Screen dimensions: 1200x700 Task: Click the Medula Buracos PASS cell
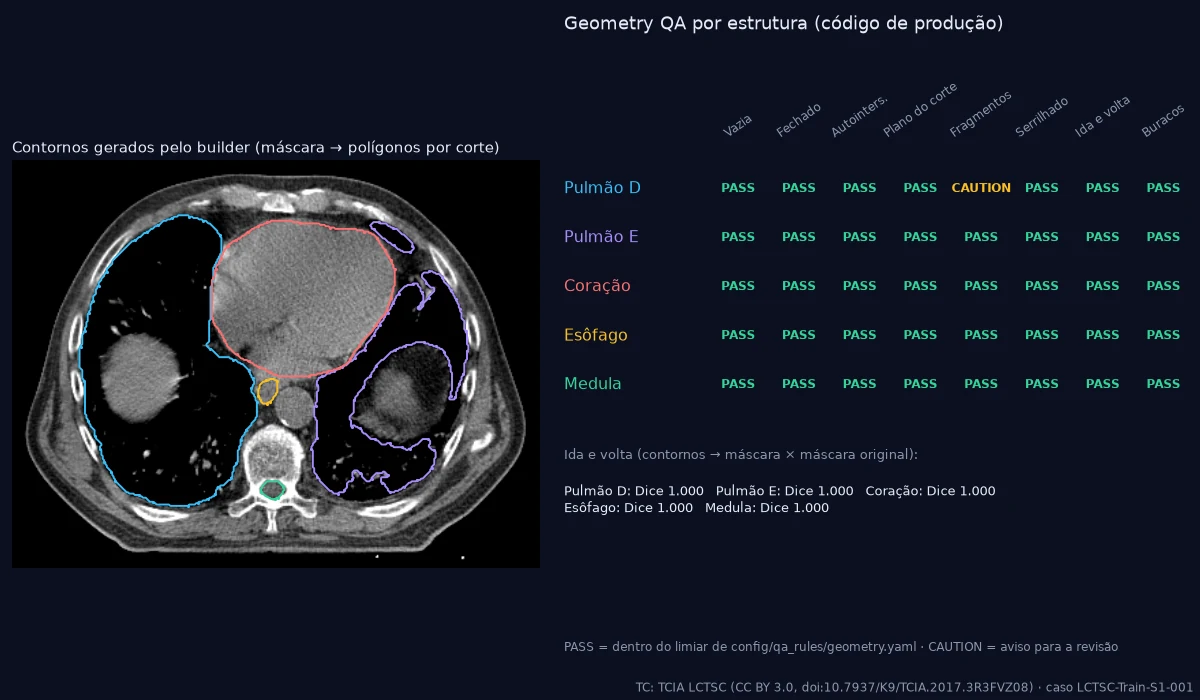click(1163, 384)
